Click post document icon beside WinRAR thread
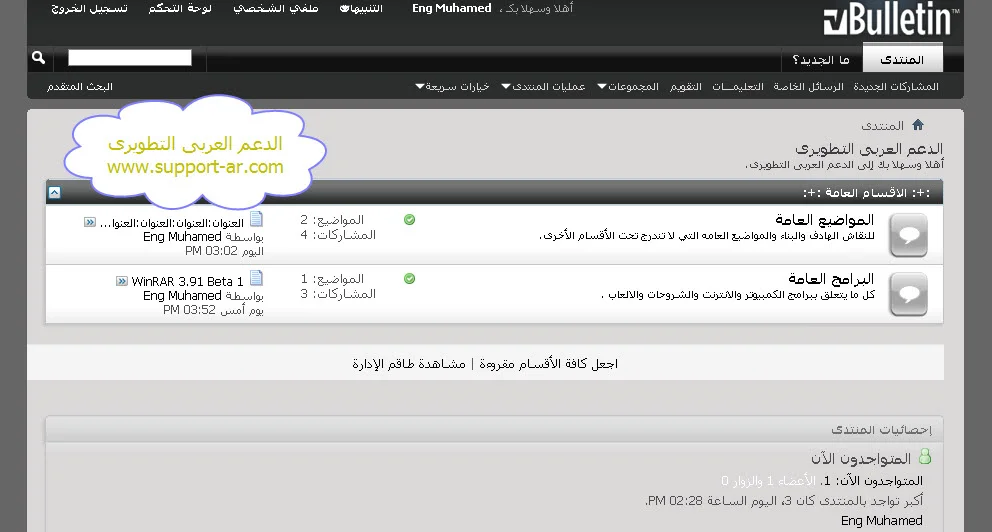 point(256,278)
